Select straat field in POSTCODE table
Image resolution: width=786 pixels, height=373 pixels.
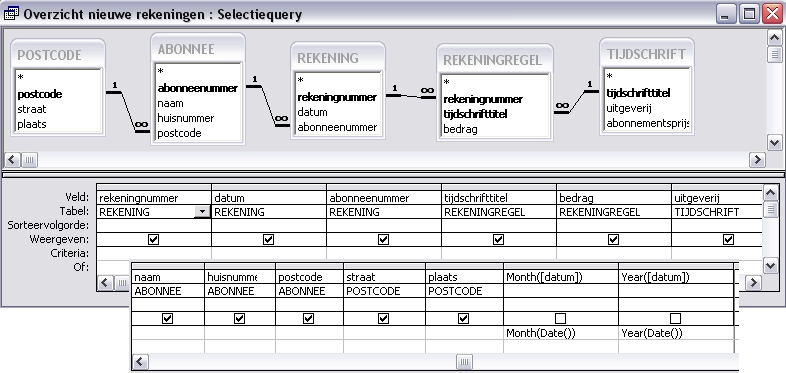tap(32, 109)
